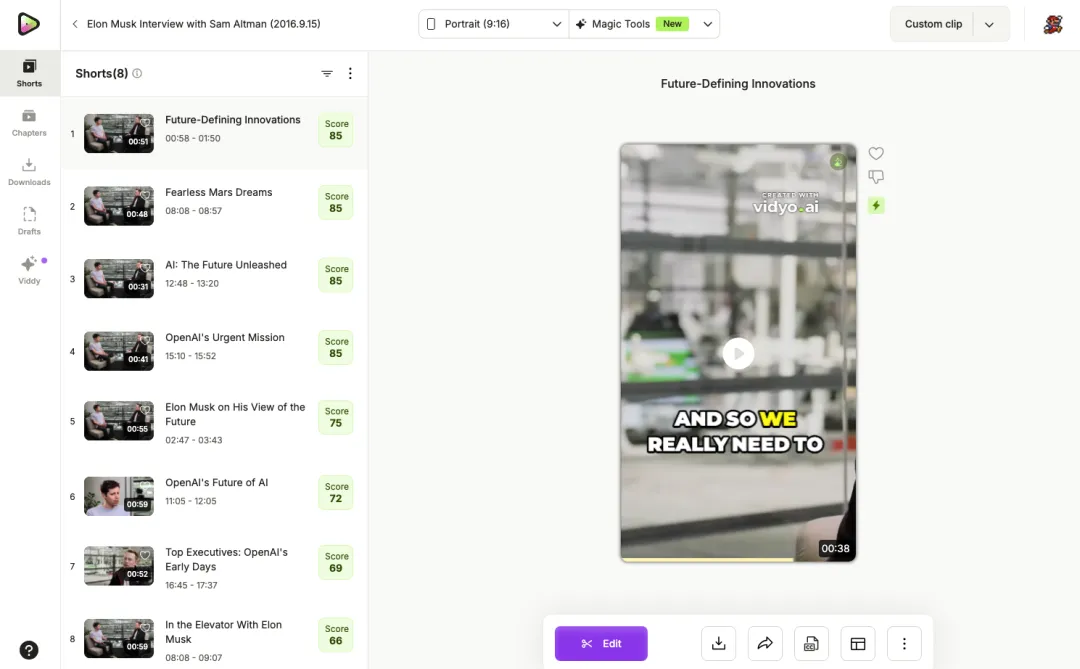This screenshot has width=1080, height=669.
Task: Expand the Portrait (9:16) aspect ratio dropdown
Action: click(x=493, y=24)
